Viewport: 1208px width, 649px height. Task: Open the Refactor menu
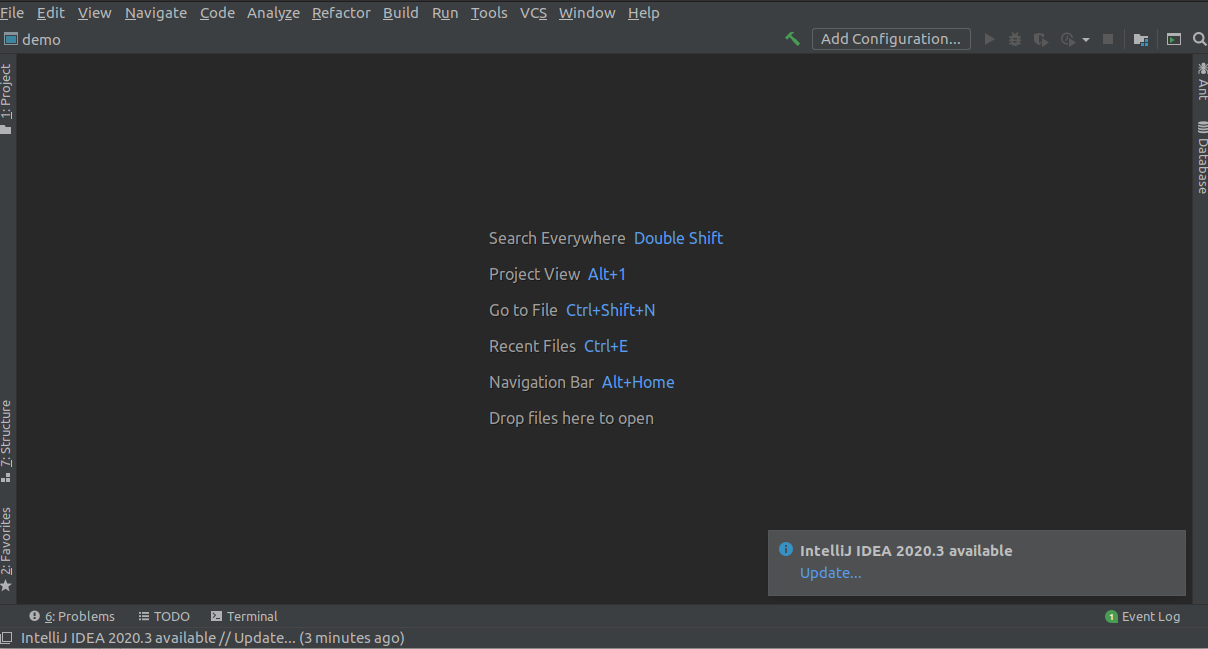pos(341,13)
